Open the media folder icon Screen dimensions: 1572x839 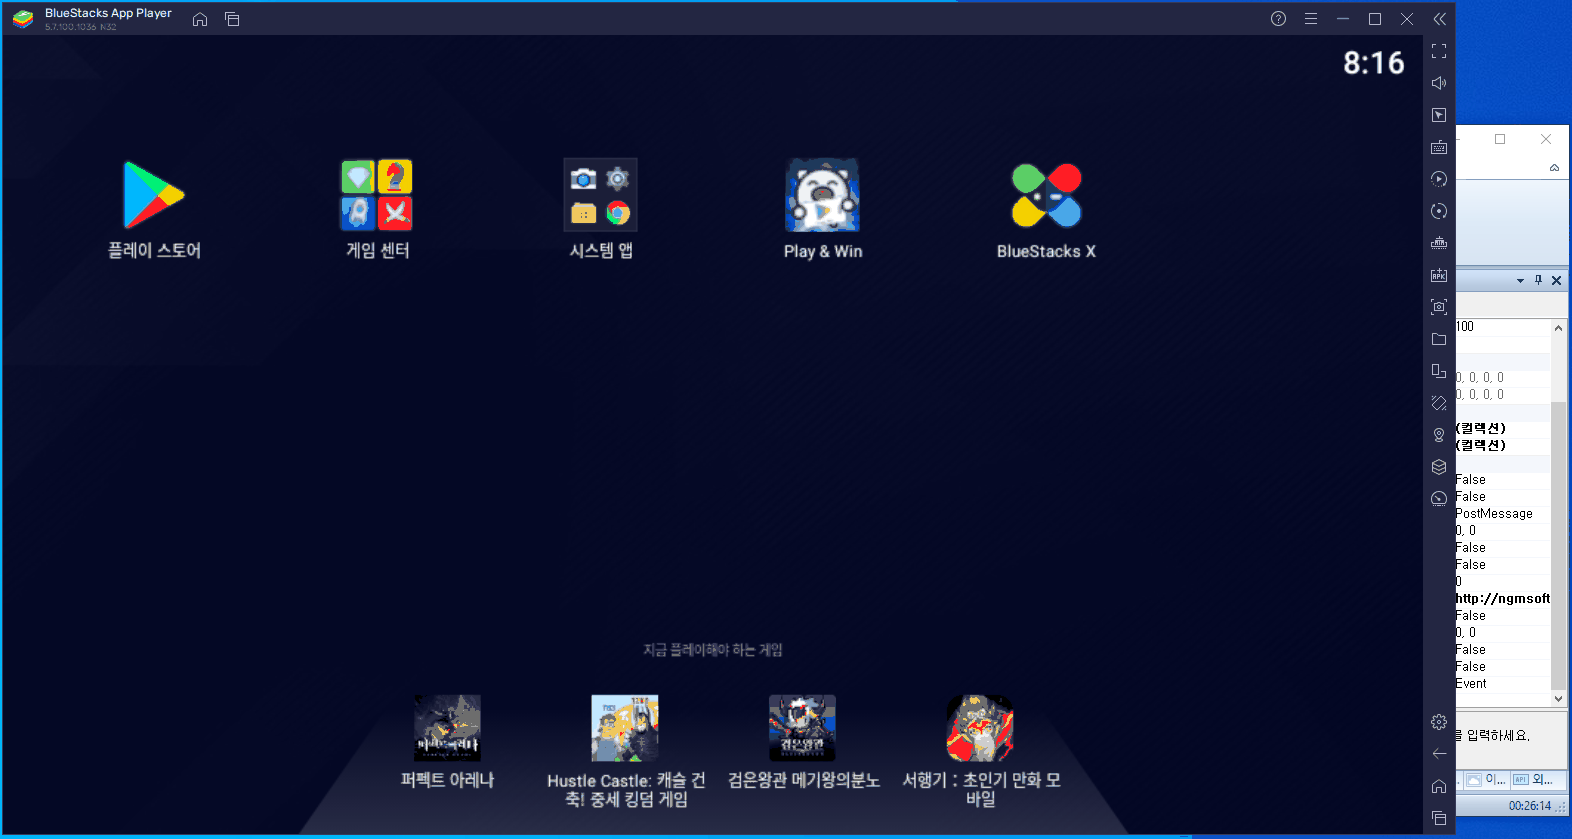coord(1439,339)
